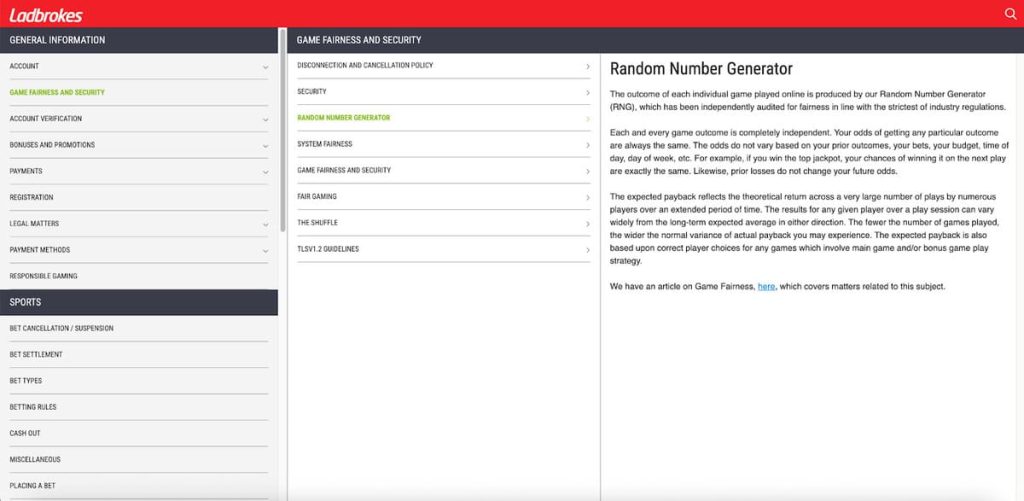Expand the Payment Methods chevron
The width and height of the screenshot is (1024, 501).
coord(265,250)
